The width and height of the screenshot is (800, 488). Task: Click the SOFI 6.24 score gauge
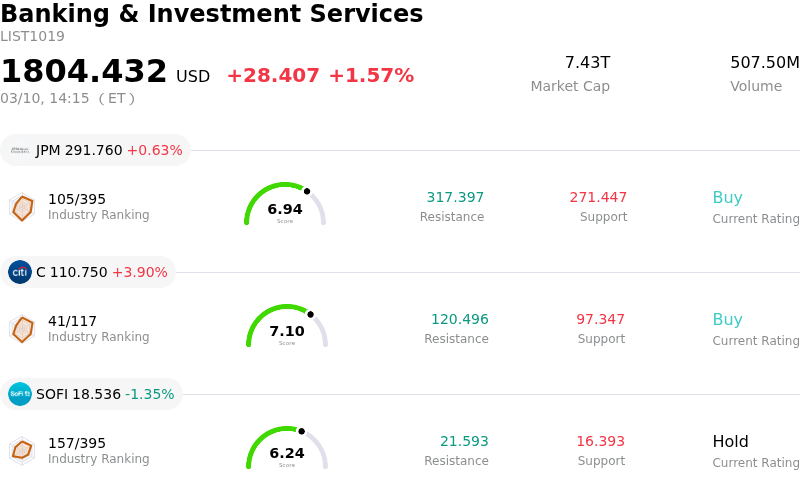[287, 449]
